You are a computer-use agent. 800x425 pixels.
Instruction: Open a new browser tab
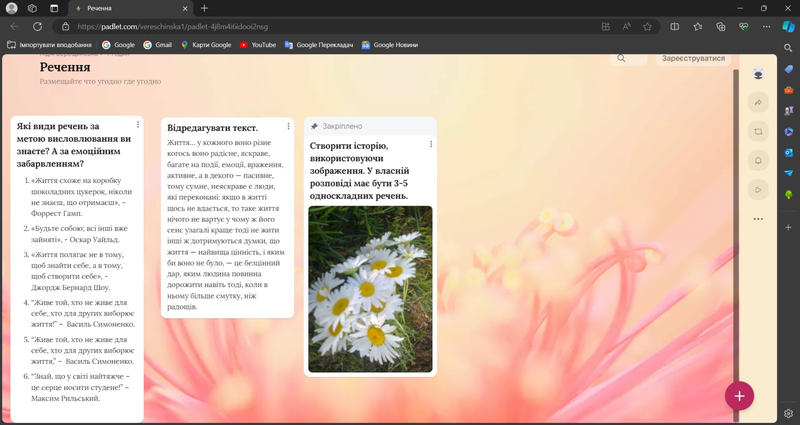click(x=204, y=8)
